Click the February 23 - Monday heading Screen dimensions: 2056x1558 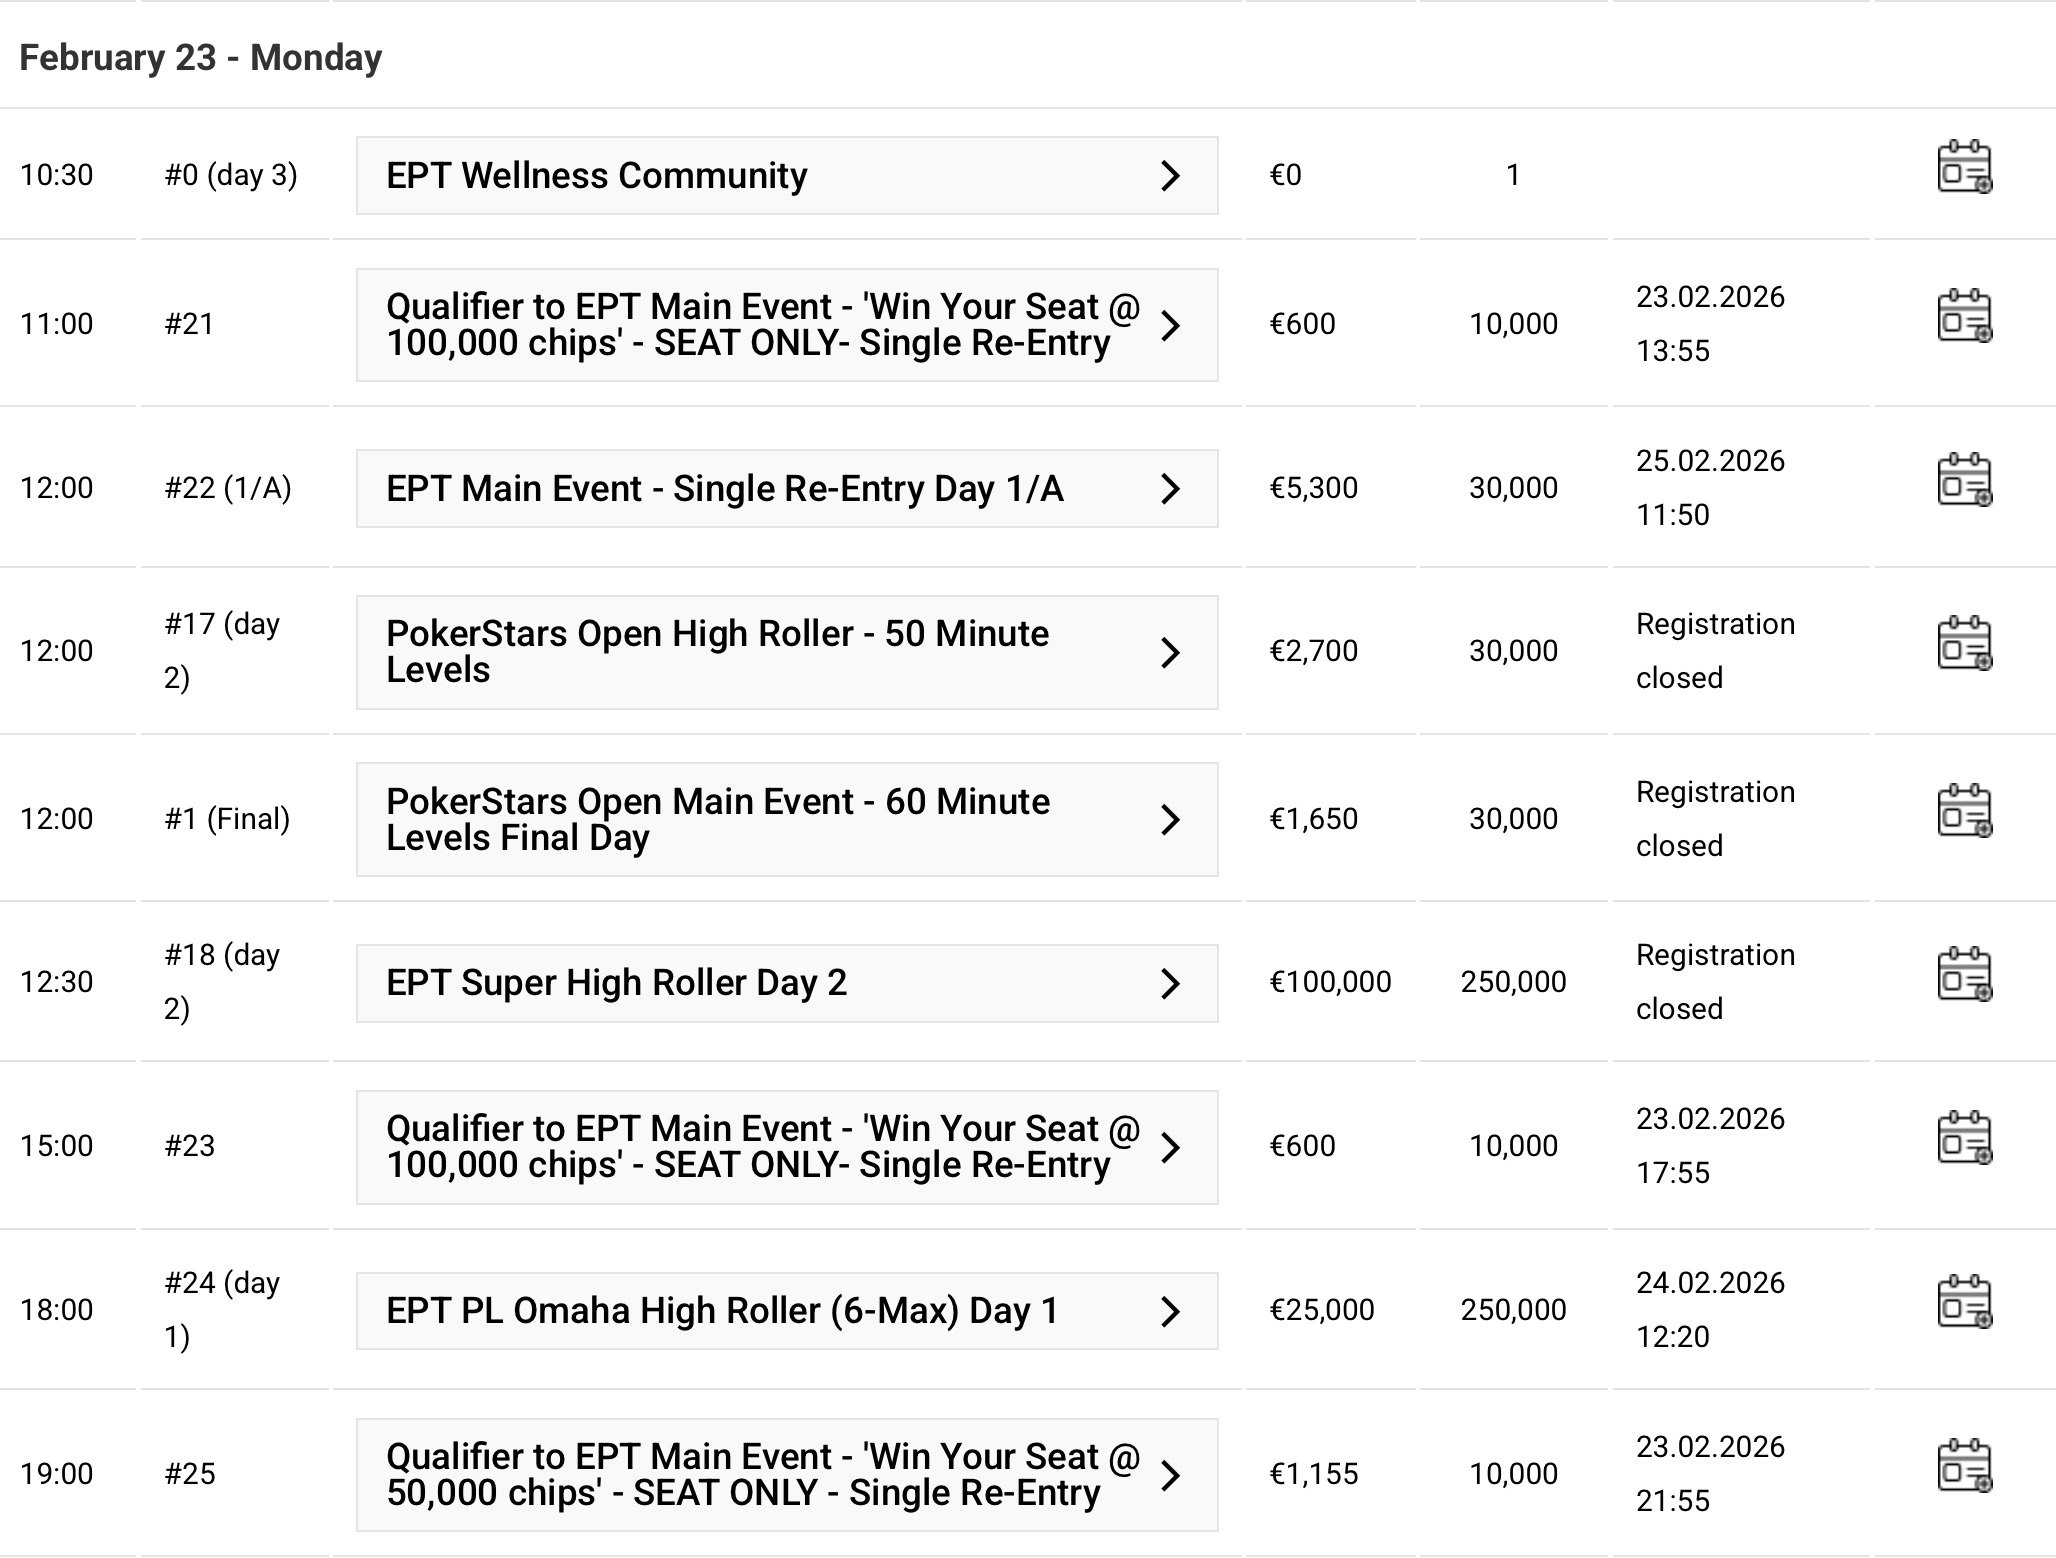click(200, 58)
